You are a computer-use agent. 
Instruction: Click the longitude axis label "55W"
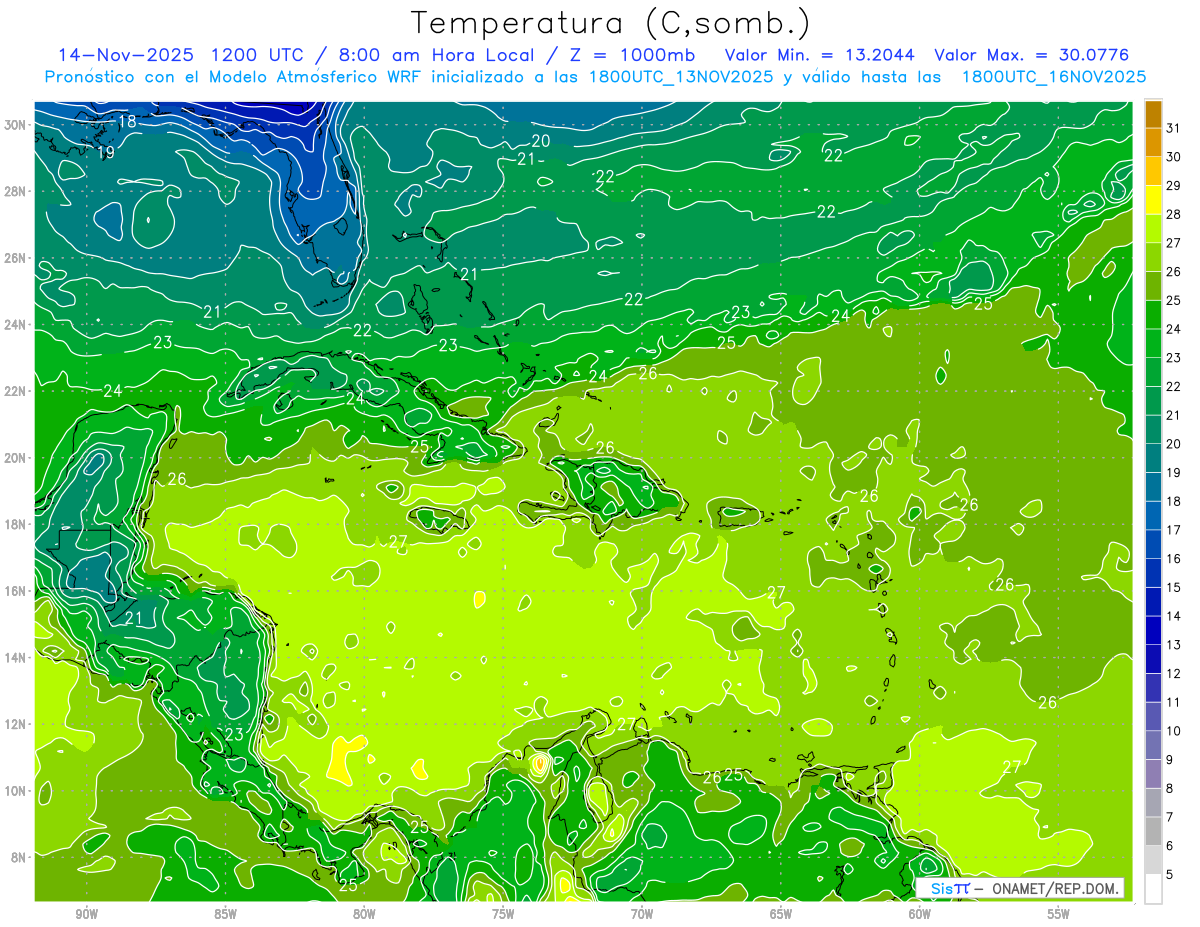coord(1058,915)
